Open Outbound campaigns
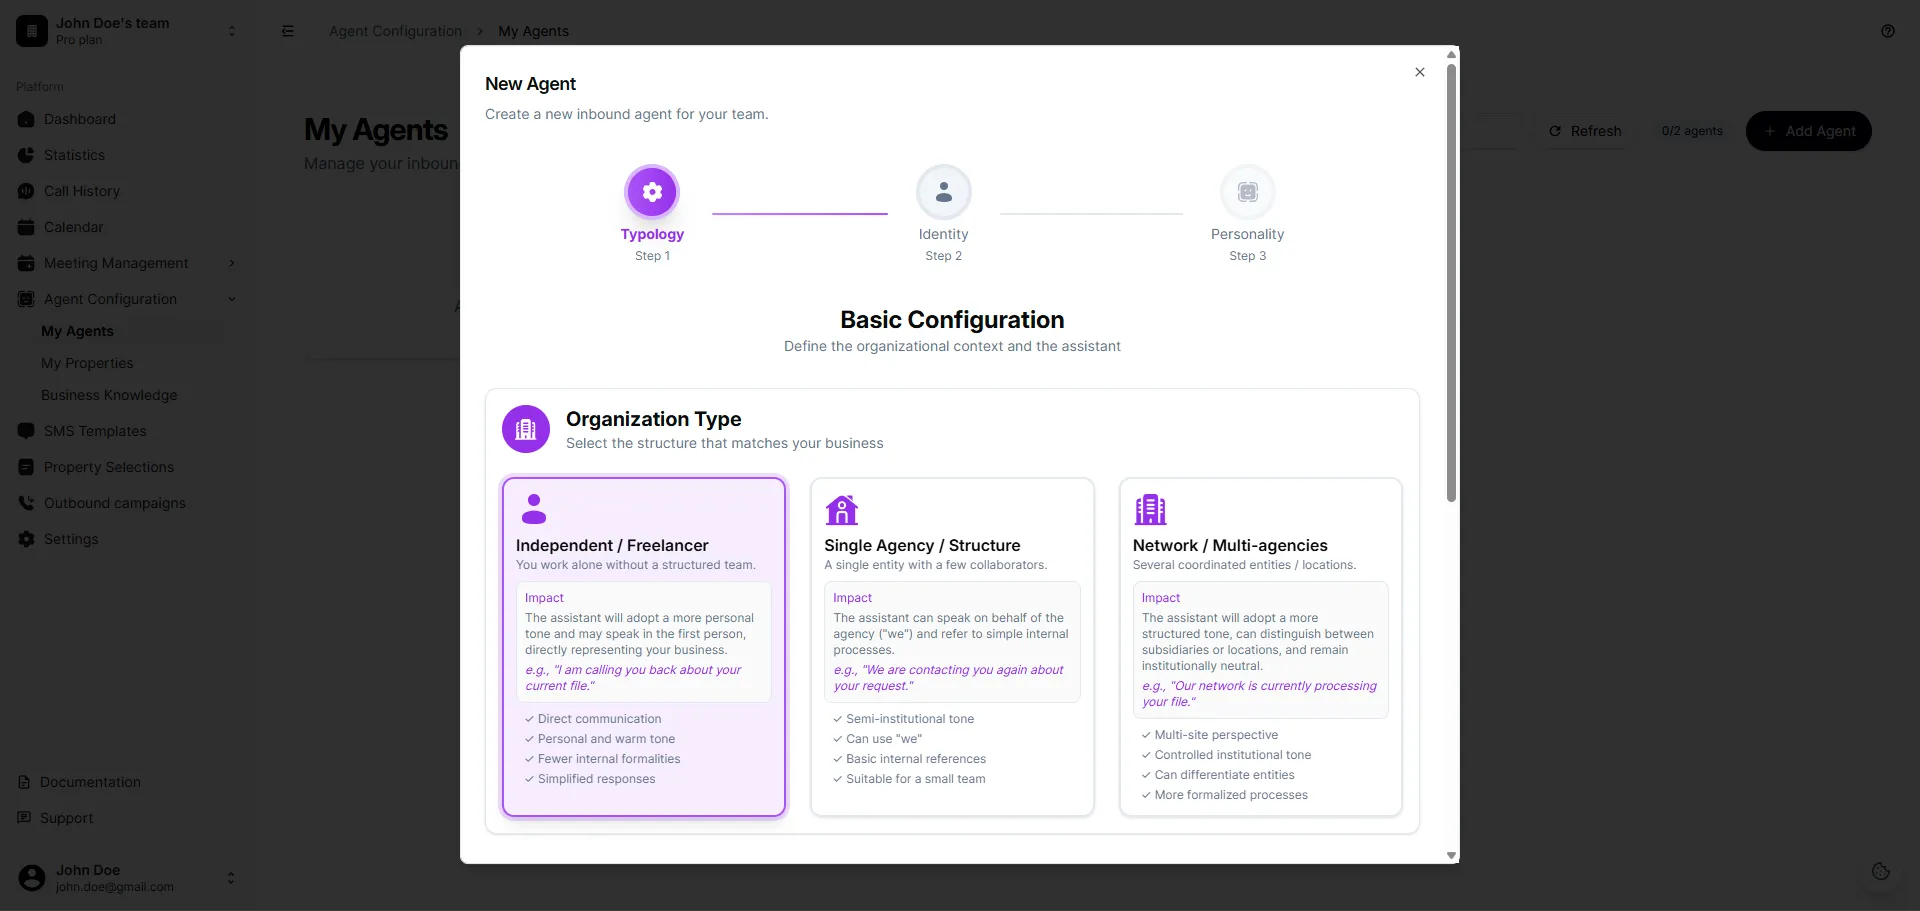1920x911 pixels. coord(114,503)
